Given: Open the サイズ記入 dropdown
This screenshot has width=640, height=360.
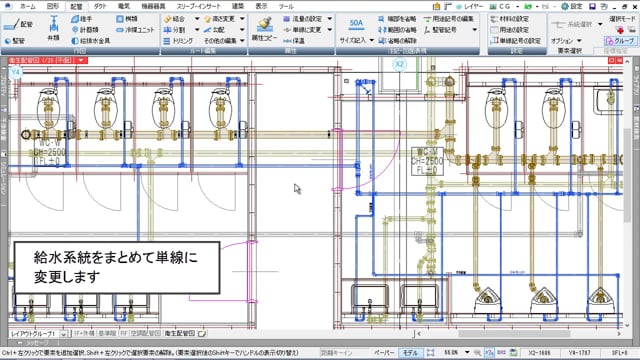Looking at the screenshot, I should click(x=356, y=41).
